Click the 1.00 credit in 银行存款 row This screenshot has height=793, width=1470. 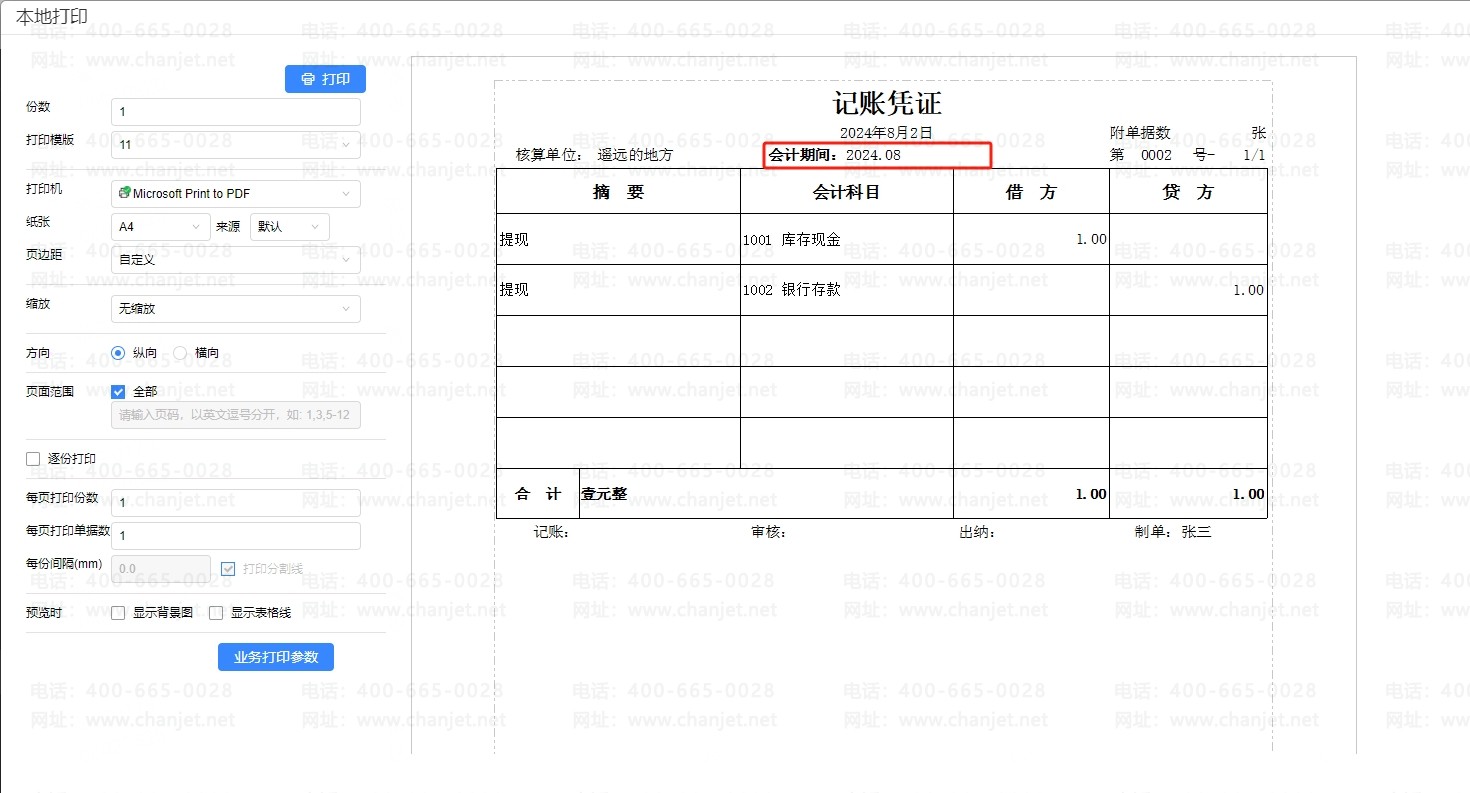tap(1248, 290)
